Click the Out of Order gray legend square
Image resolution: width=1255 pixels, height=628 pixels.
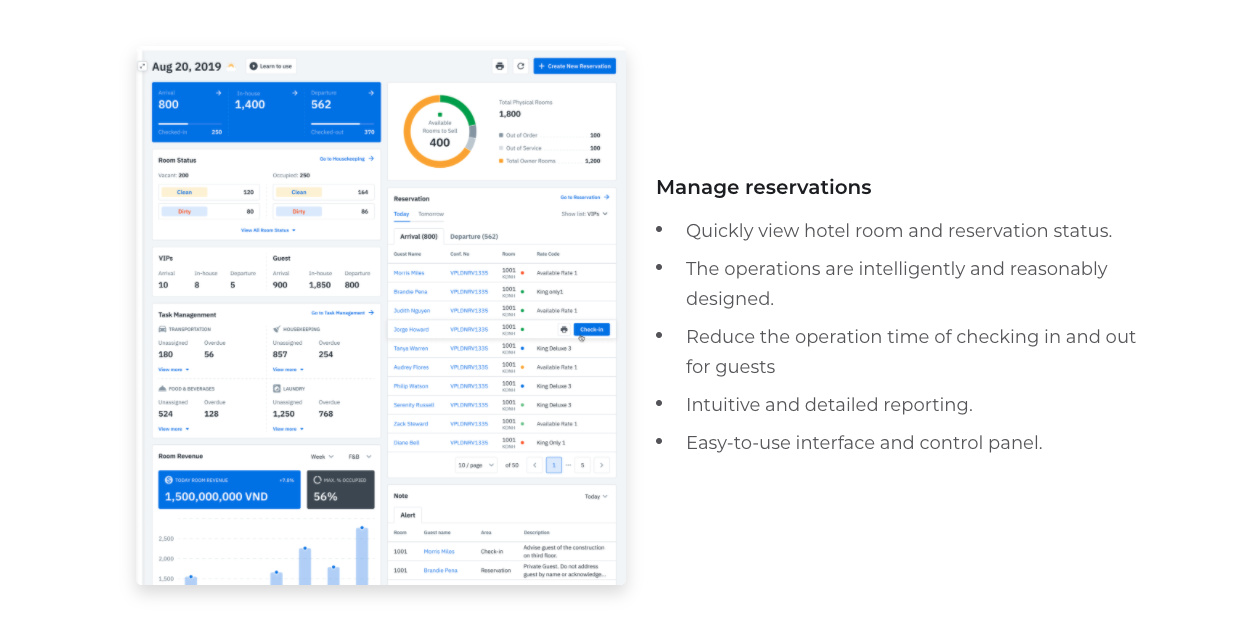(x=501, y=134)
